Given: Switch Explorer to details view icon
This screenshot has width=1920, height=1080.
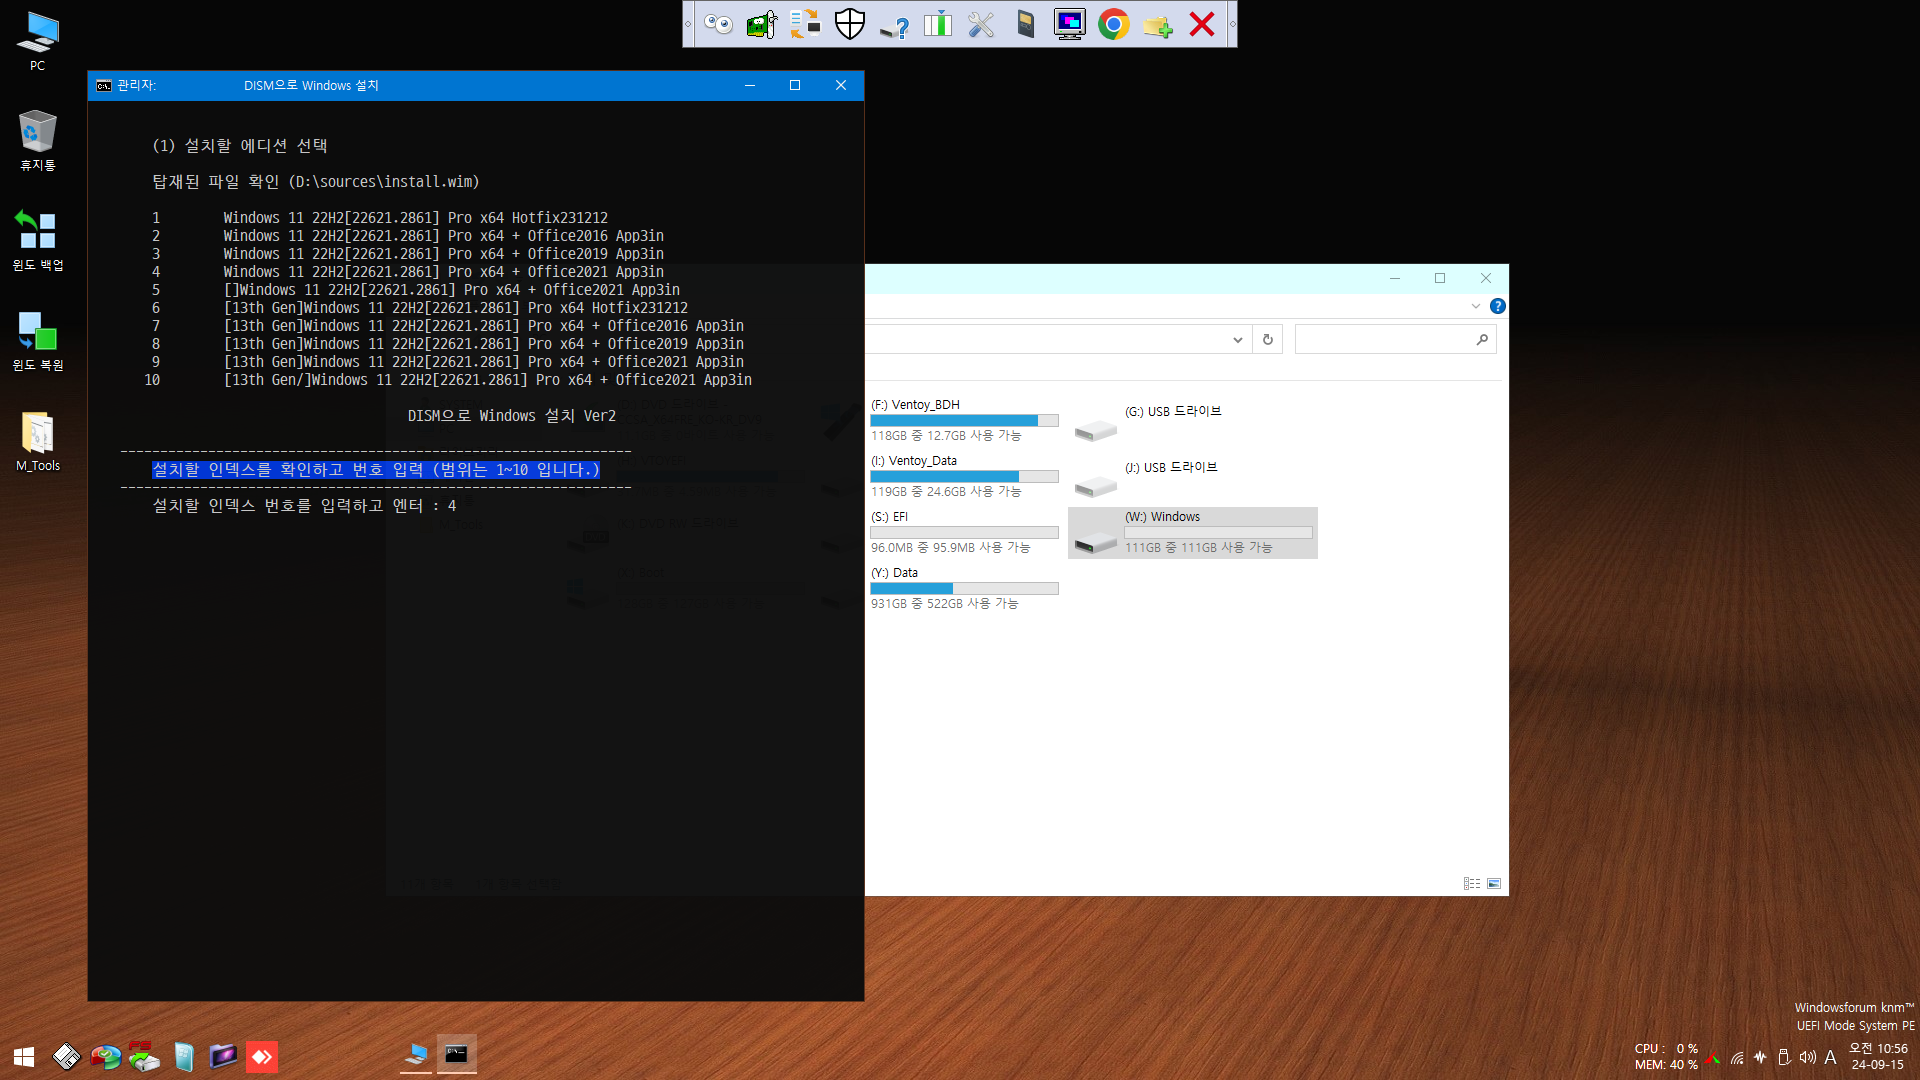Looking at the screenshot, I should coord(1471,884).
